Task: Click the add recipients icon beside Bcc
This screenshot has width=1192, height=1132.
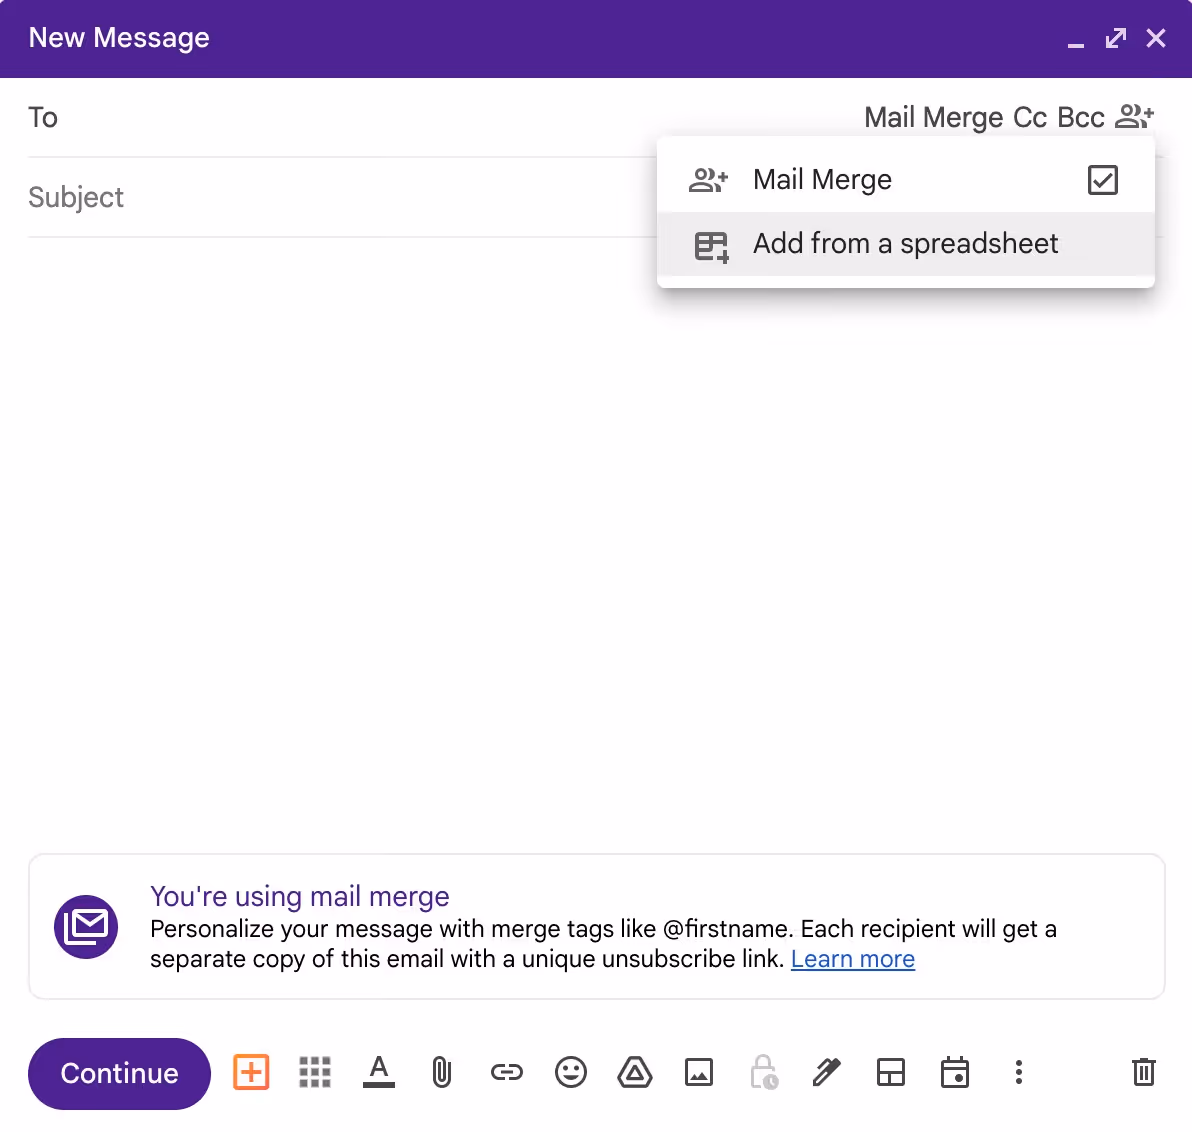Action: coord(1134,117)
